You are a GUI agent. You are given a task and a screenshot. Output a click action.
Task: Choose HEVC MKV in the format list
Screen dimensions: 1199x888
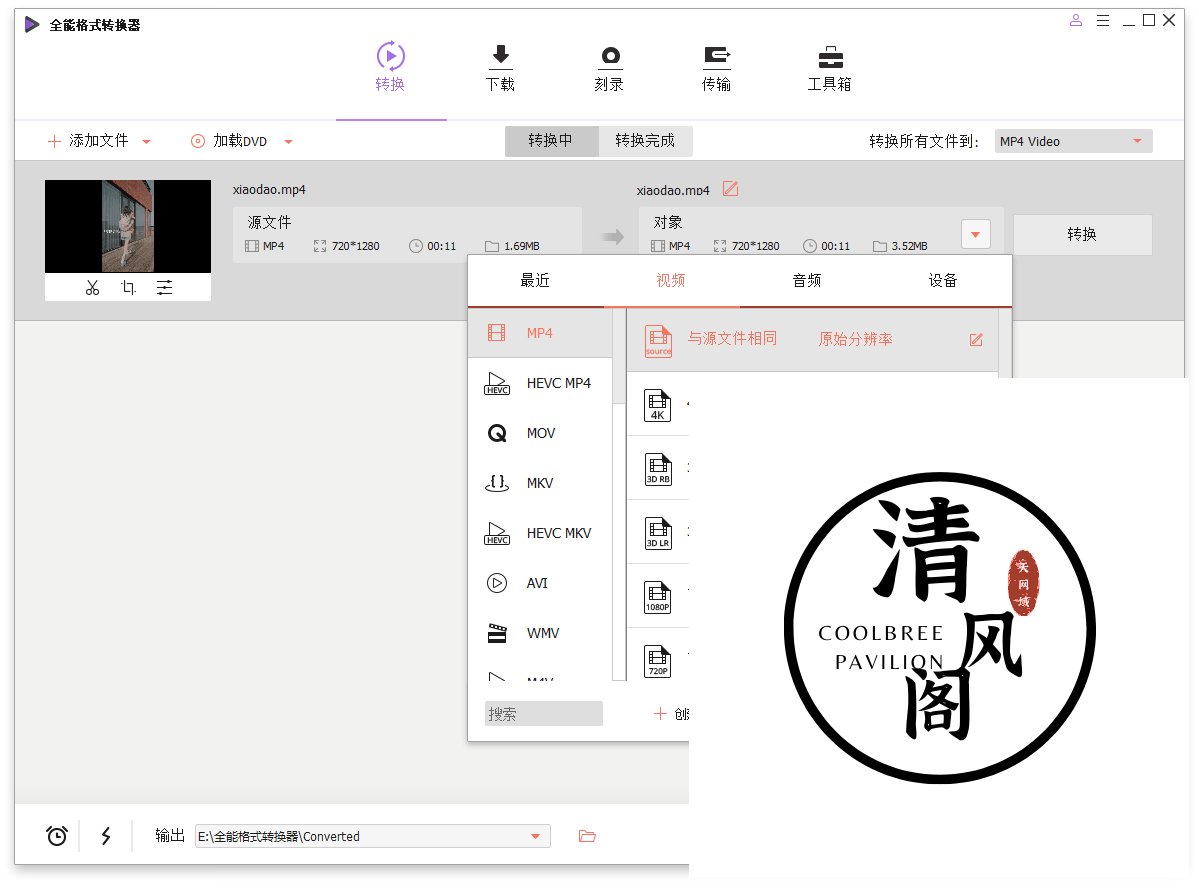pos(540,533)
